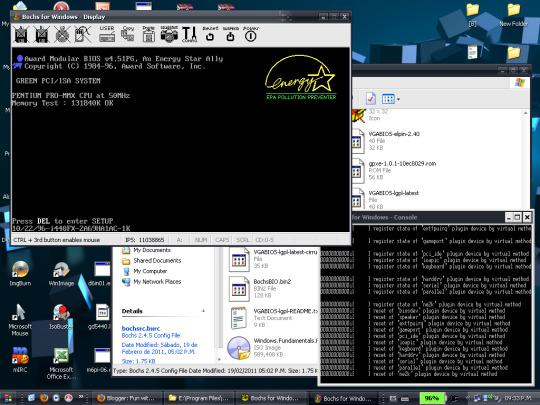This screenshot has width=540, height=405.
Task: Open Microsoft Office Excel desktop shortcut
Action: [61, 363]
